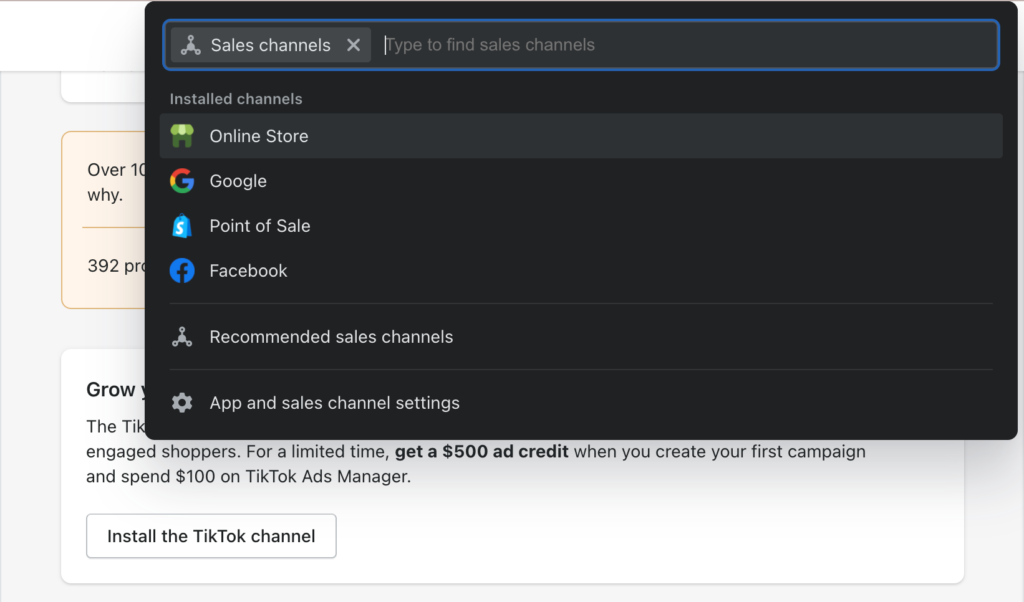The width and height of the screenshot is (1024, 602).
Task: Open the Google sales channel
Action: [238, 181]
